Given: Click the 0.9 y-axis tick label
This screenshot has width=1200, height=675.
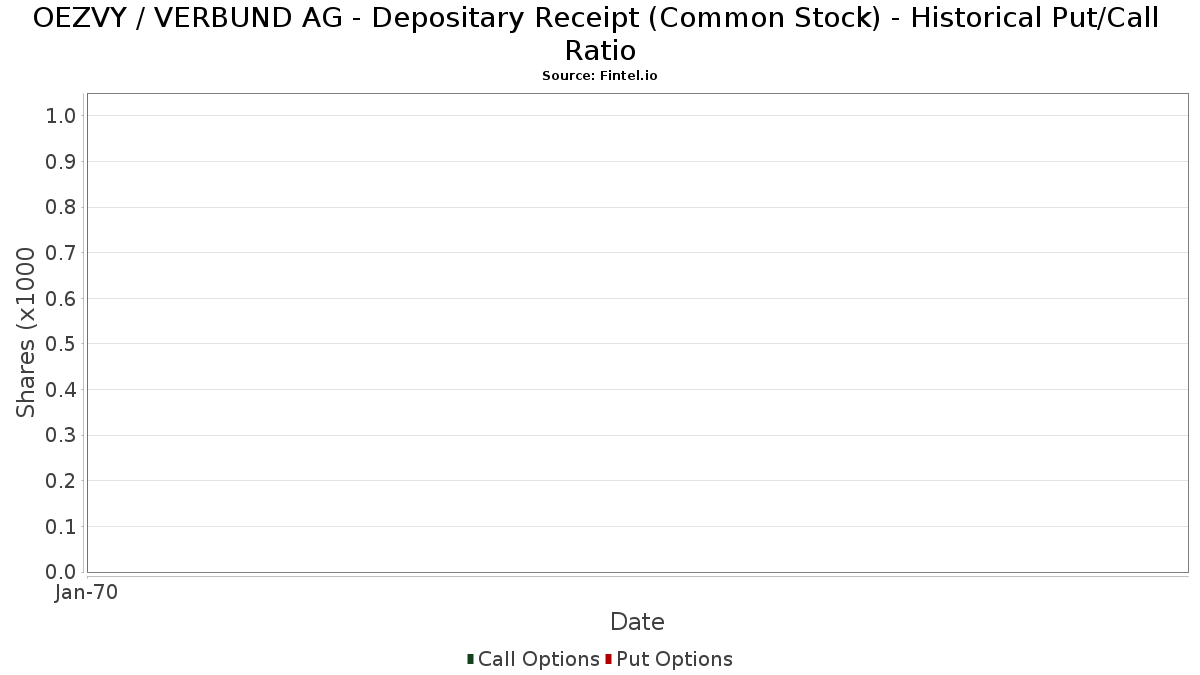Looking at the screenshot, I should click(x=61, y=162).
